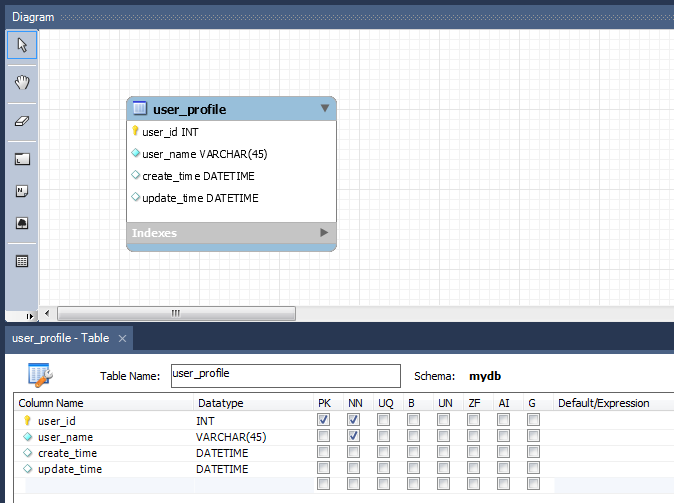Image resolution: width=674 pixels, height=503 pixels.
Task: Click the table editor icon beside Table Name
Action: [x=41, y=376]
